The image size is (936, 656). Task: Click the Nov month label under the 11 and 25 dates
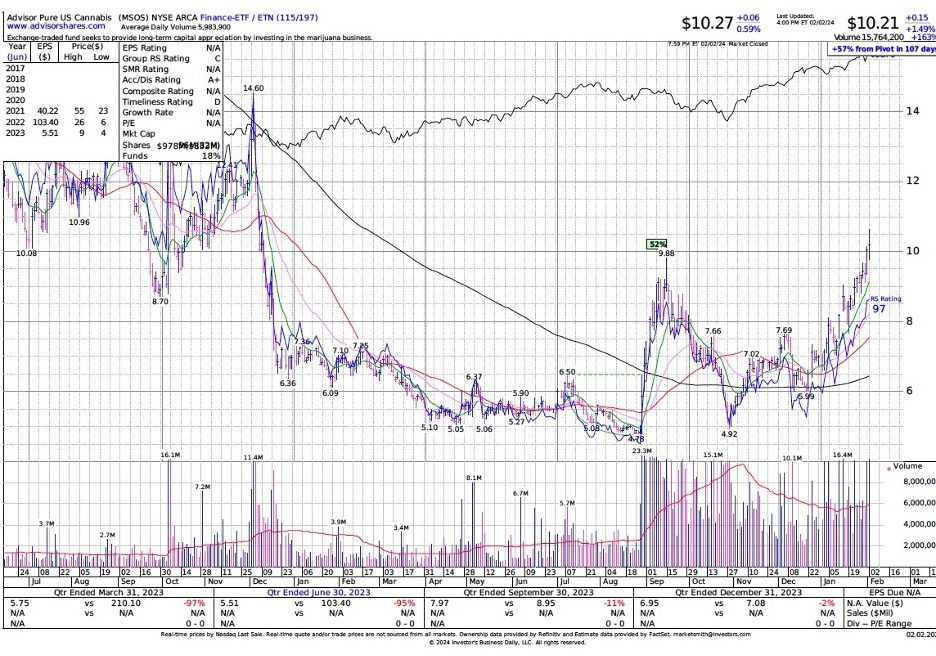tap(215, 581)
